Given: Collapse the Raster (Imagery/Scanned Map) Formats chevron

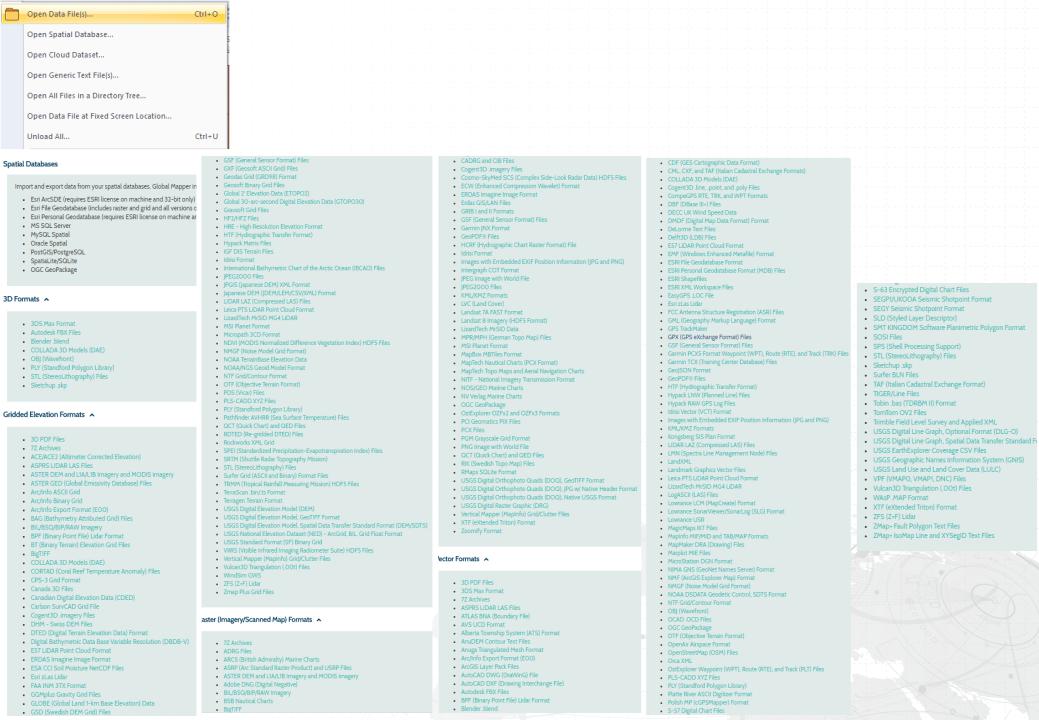Looking at the screenshot, I should click(x=319, y=620).
